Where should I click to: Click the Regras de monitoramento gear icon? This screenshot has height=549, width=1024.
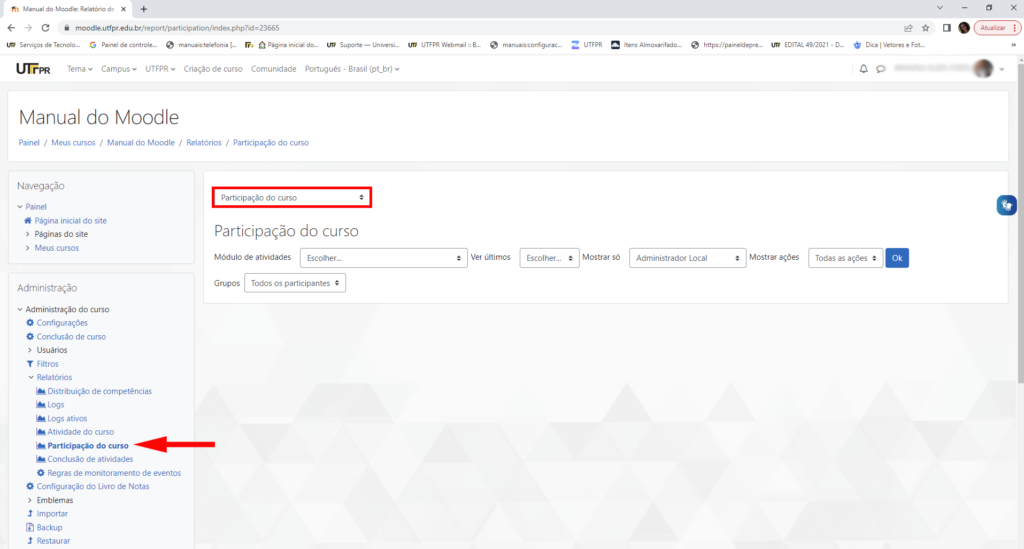[40, 473]
